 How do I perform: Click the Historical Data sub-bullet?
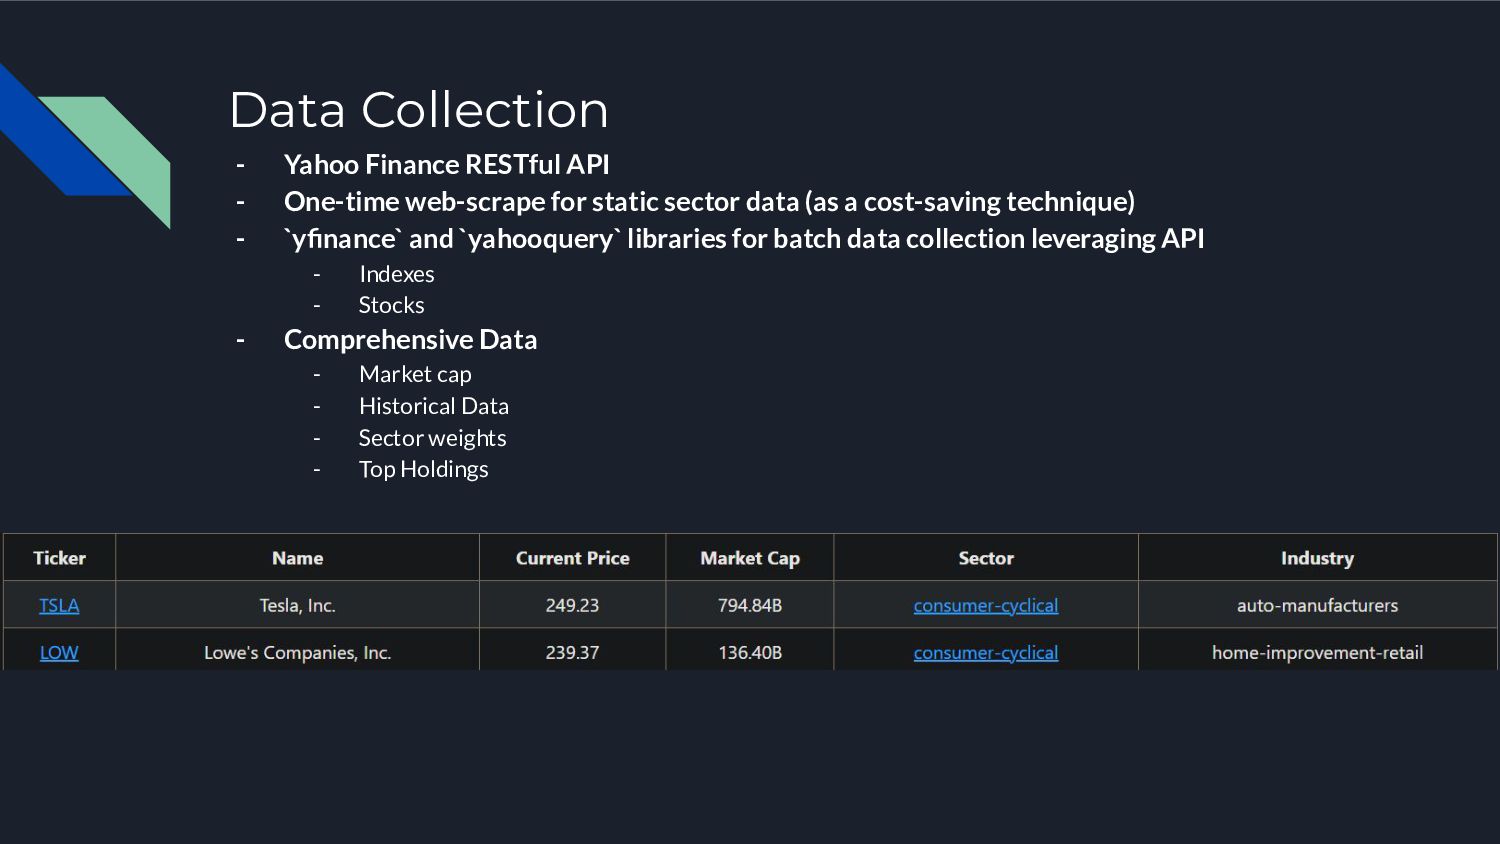(433, 406)
